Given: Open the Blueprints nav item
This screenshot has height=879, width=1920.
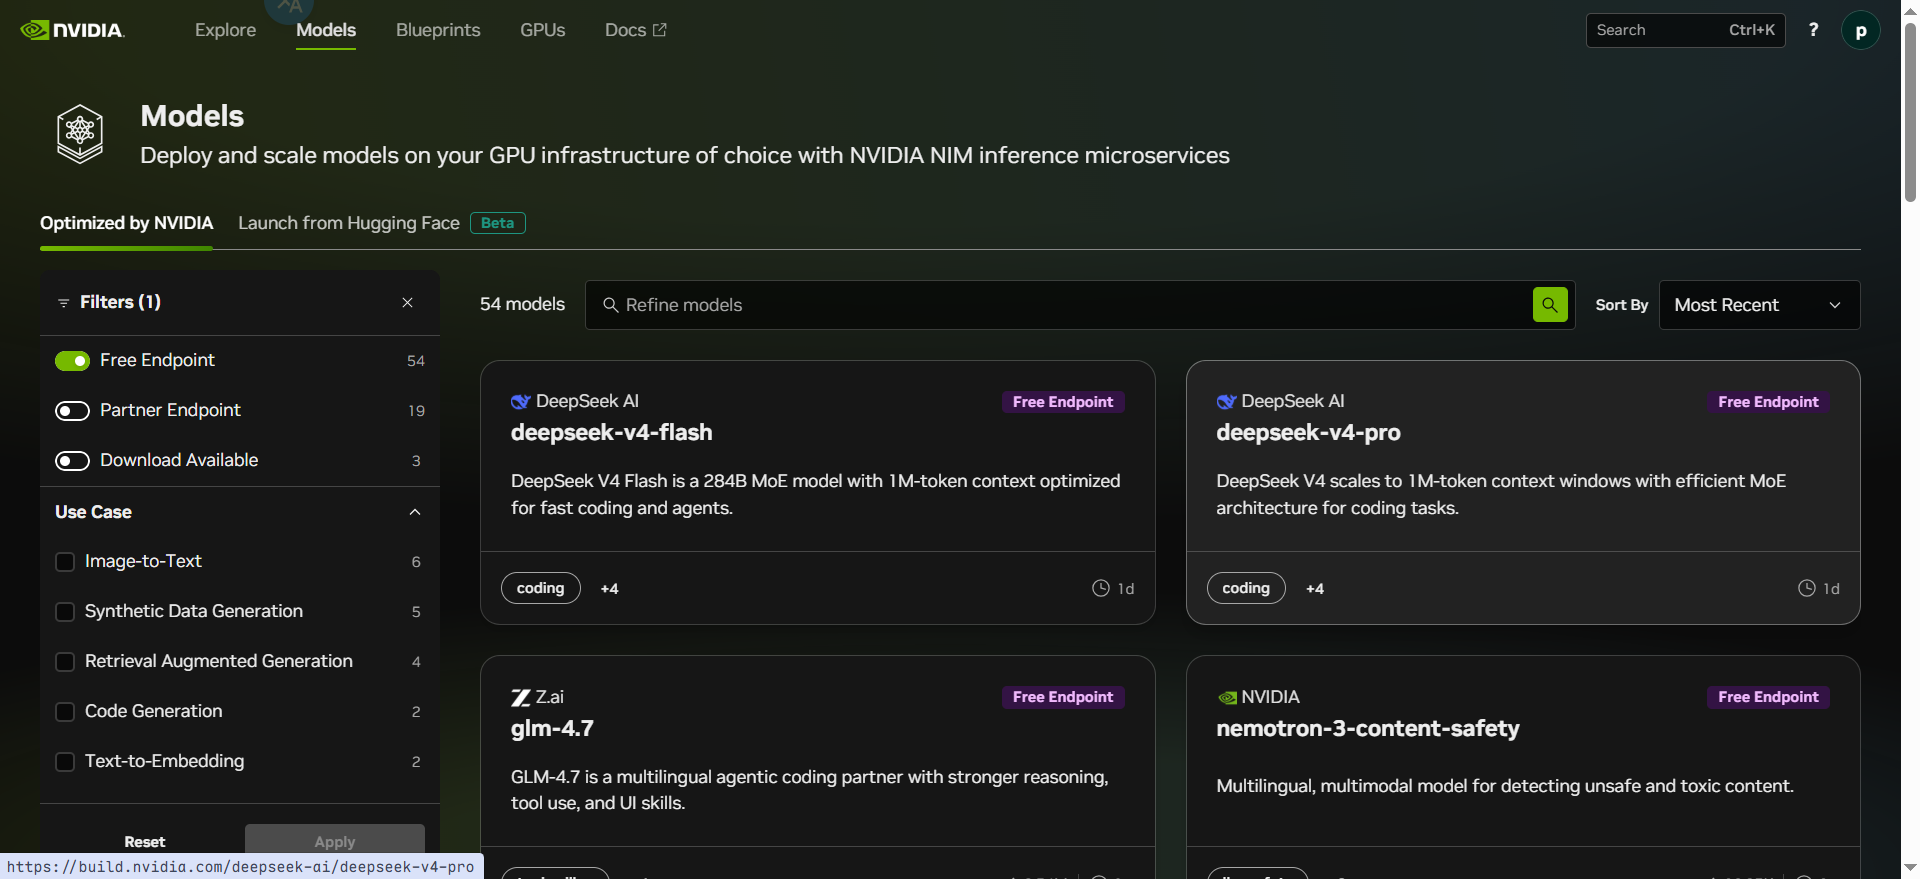Looking at the screenshot, I should pyautogui.click(x=438, y=30).
